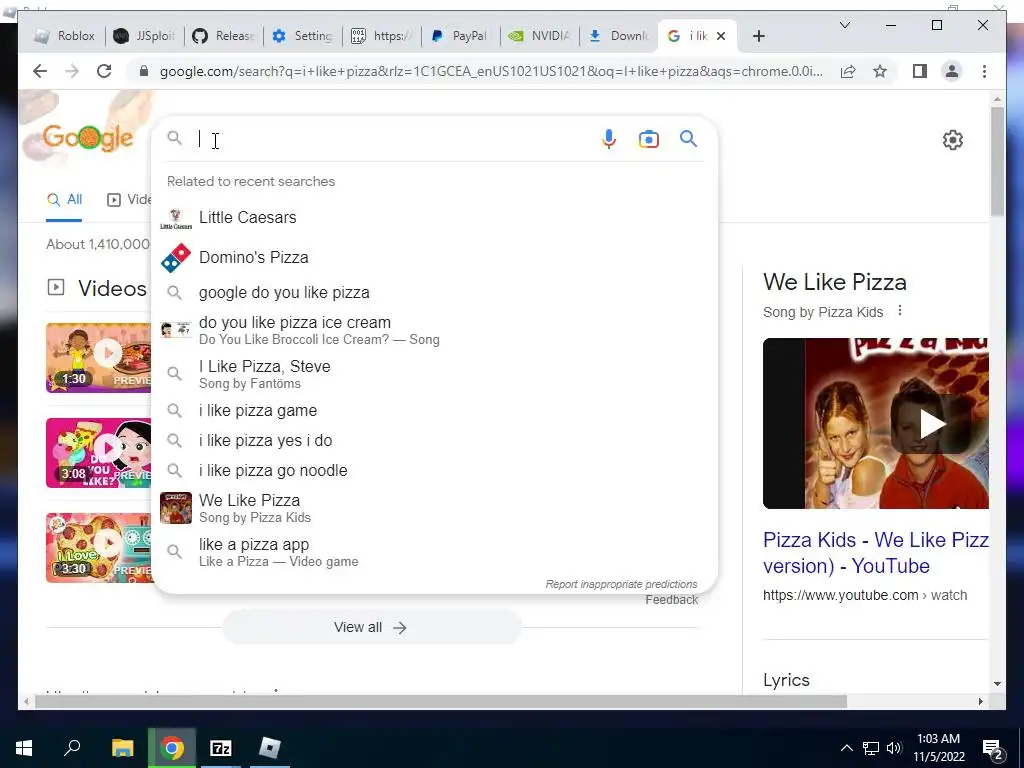The height and width of the screenshot is (768, 1024).
Task: Bookmark this page with the star icon
Action: click(880, 71)
